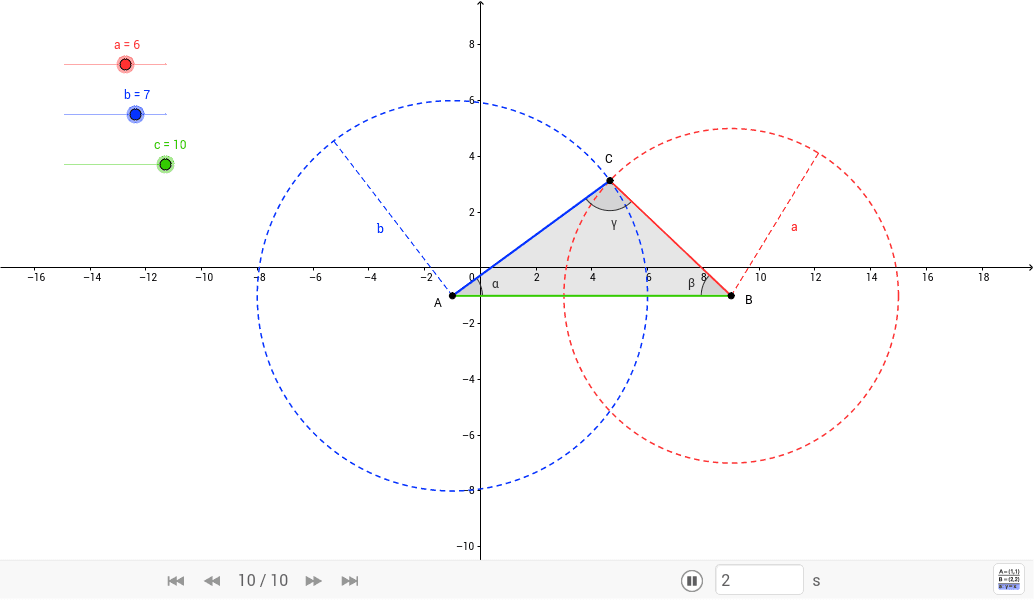Click the playback speed seconds field
Image resolution: width=1035 pixels, height=600 pixels.
pos(759,580)
